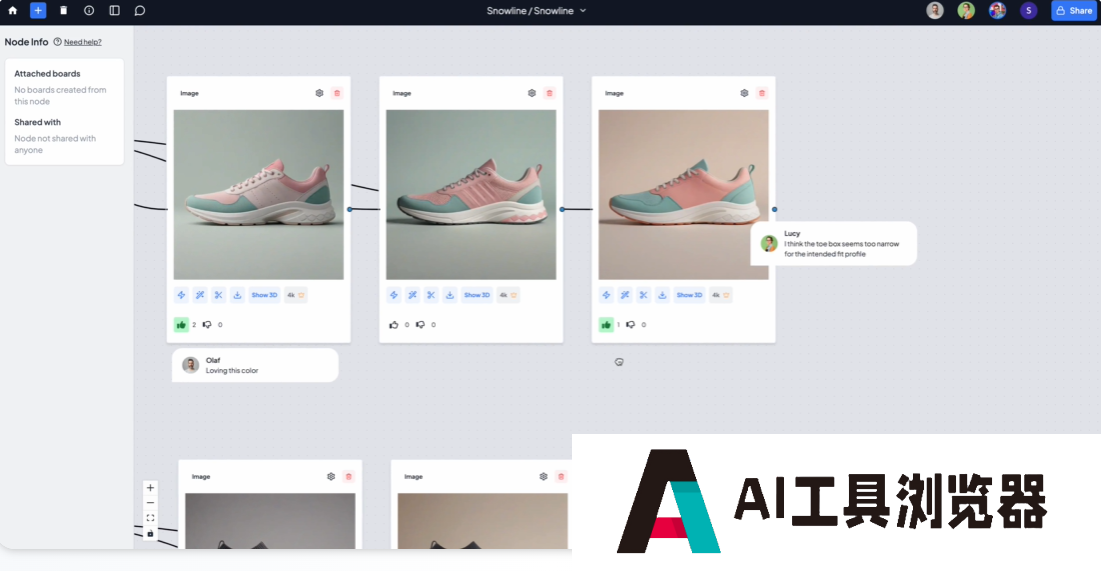The image size is (1101, 571).
Task: Click the trash icon in top bar
Action: coord(63,11)
